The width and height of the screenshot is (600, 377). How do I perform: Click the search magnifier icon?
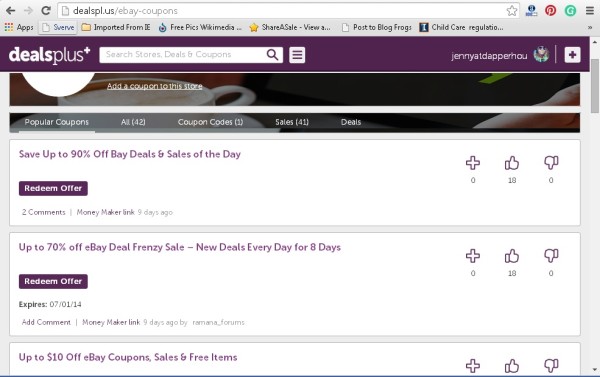[272, 55]
